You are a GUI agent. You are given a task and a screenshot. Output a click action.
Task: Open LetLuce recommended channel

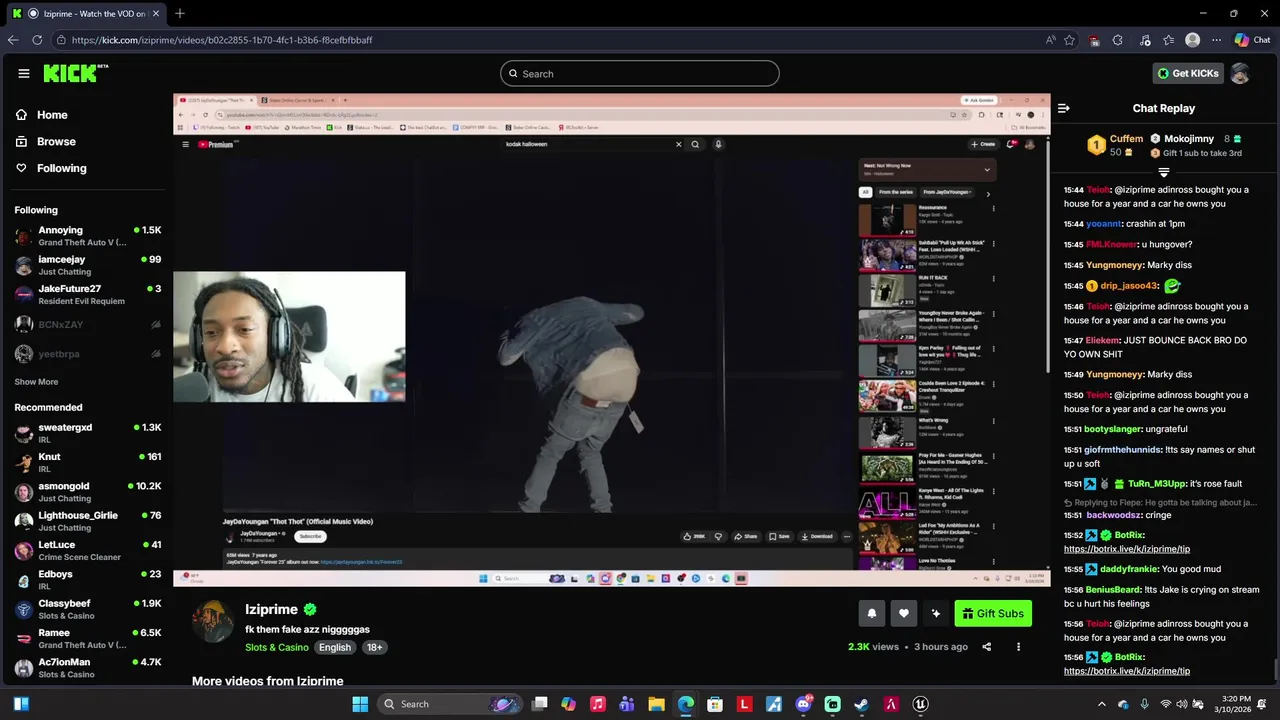tap(88, 551)
